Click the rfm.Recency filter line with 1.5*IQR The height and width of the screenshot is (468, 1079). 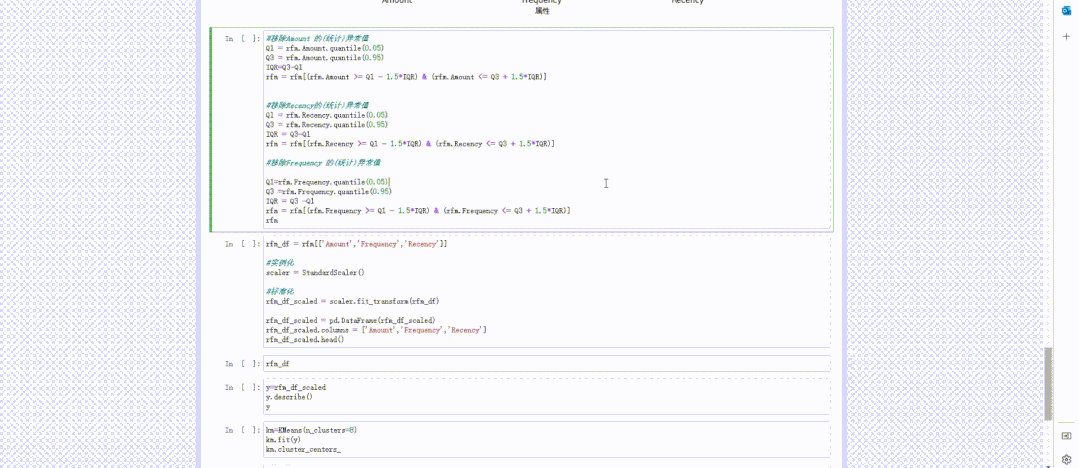click(x=410, y=144)
